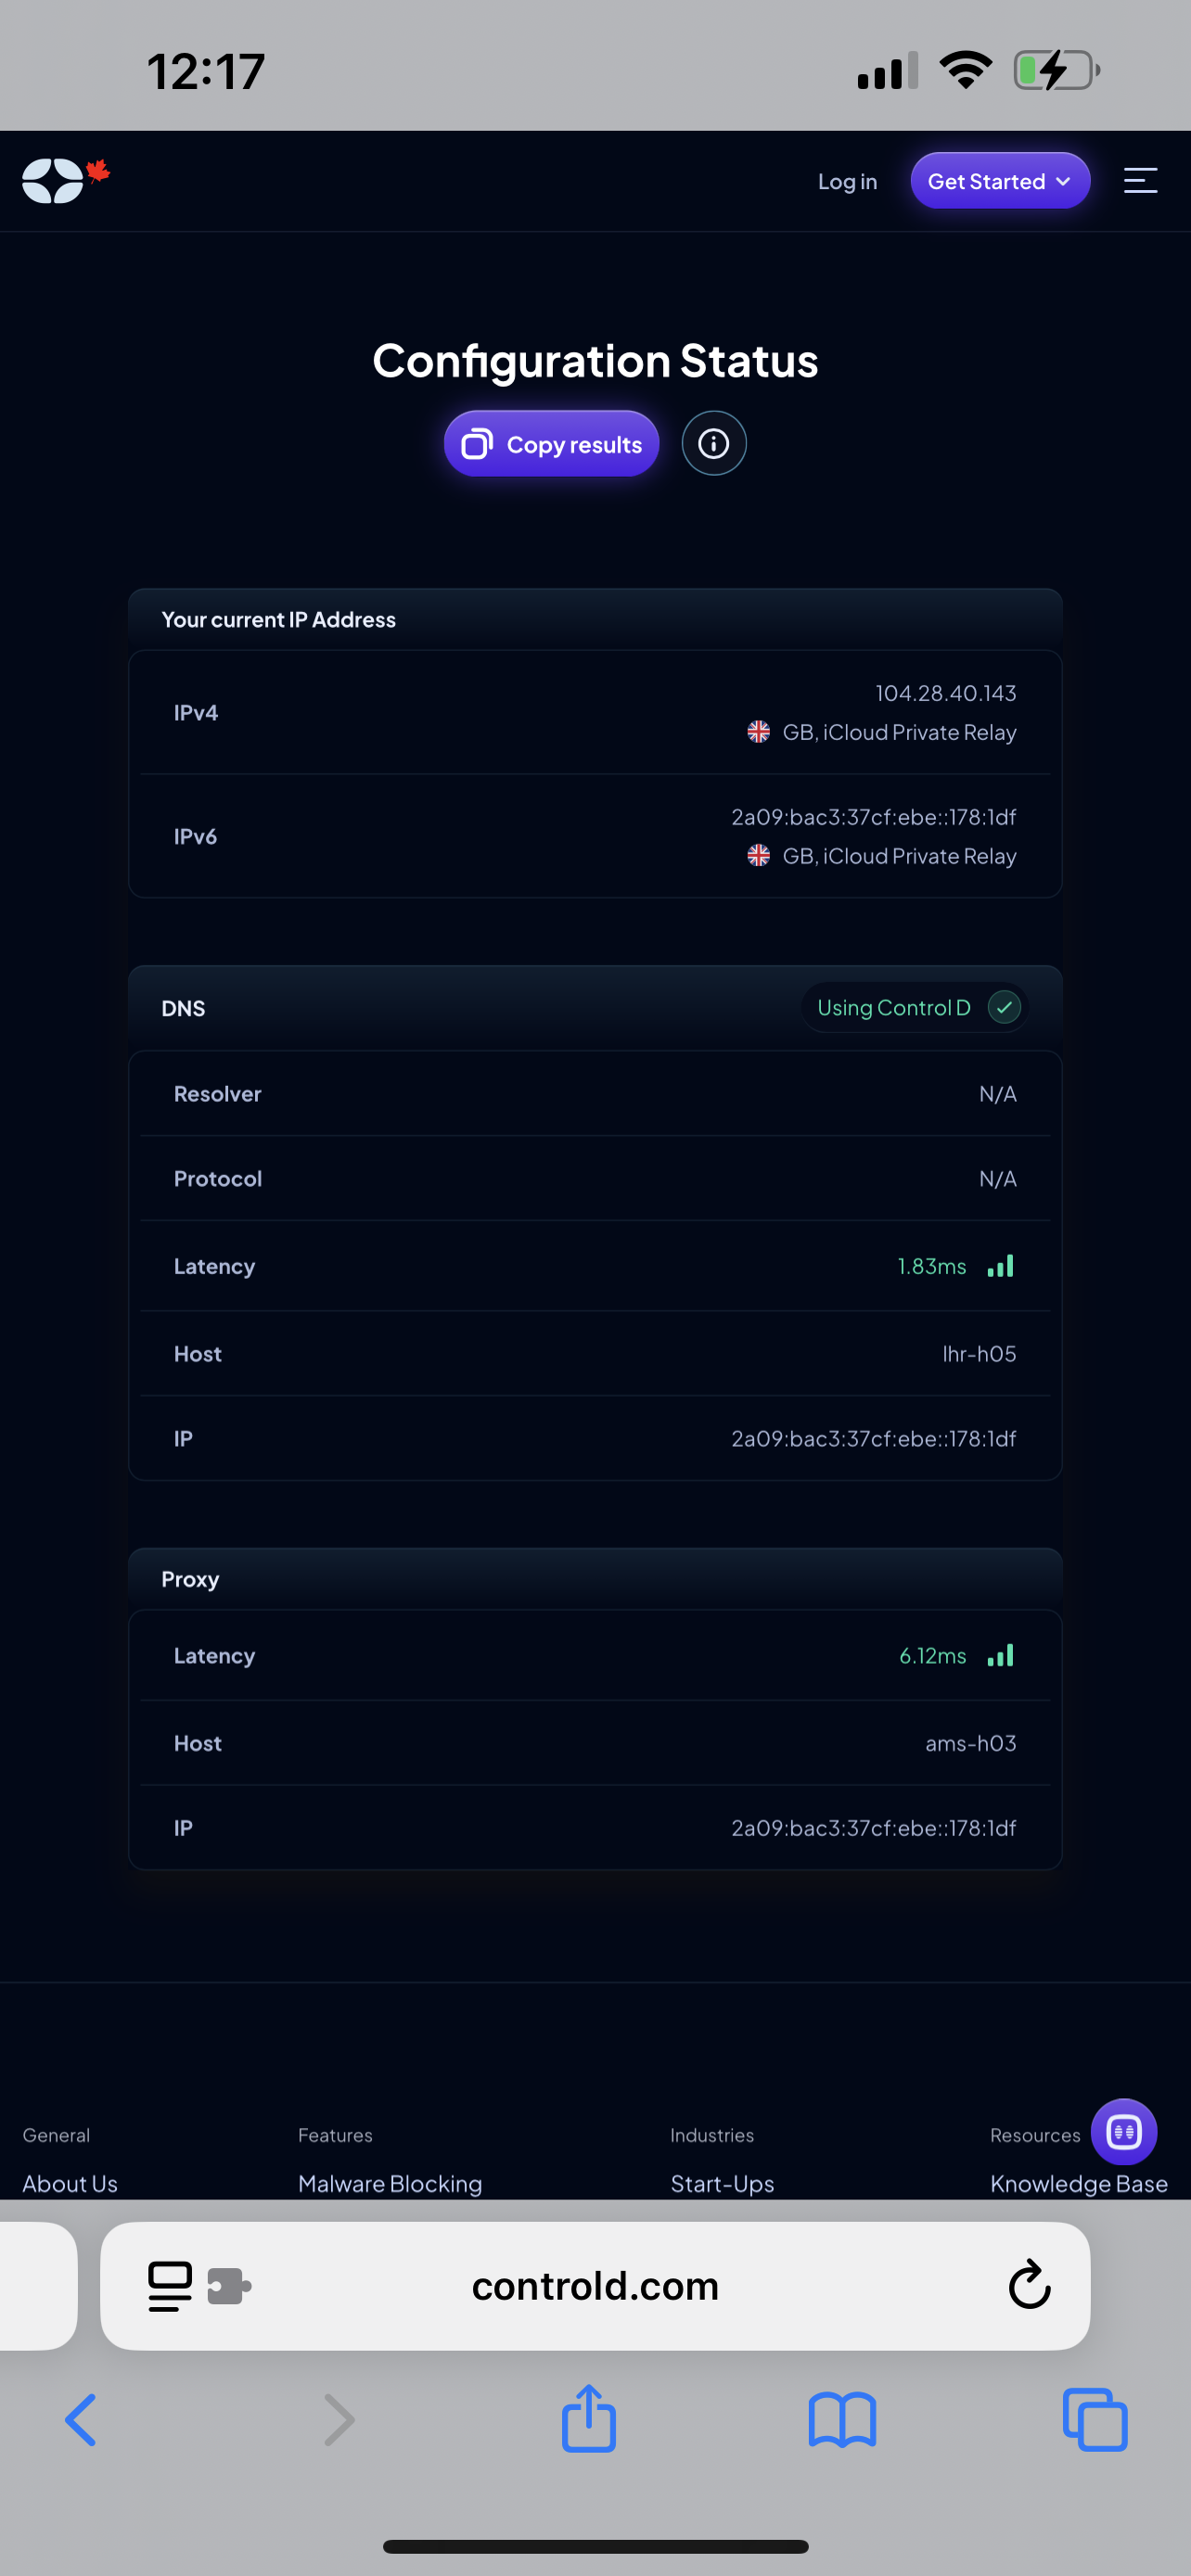Image resolution: width=1191 pixels, height=2576 pixels.
Task: Open the chat support bubble
Action: [1123, 2132]
